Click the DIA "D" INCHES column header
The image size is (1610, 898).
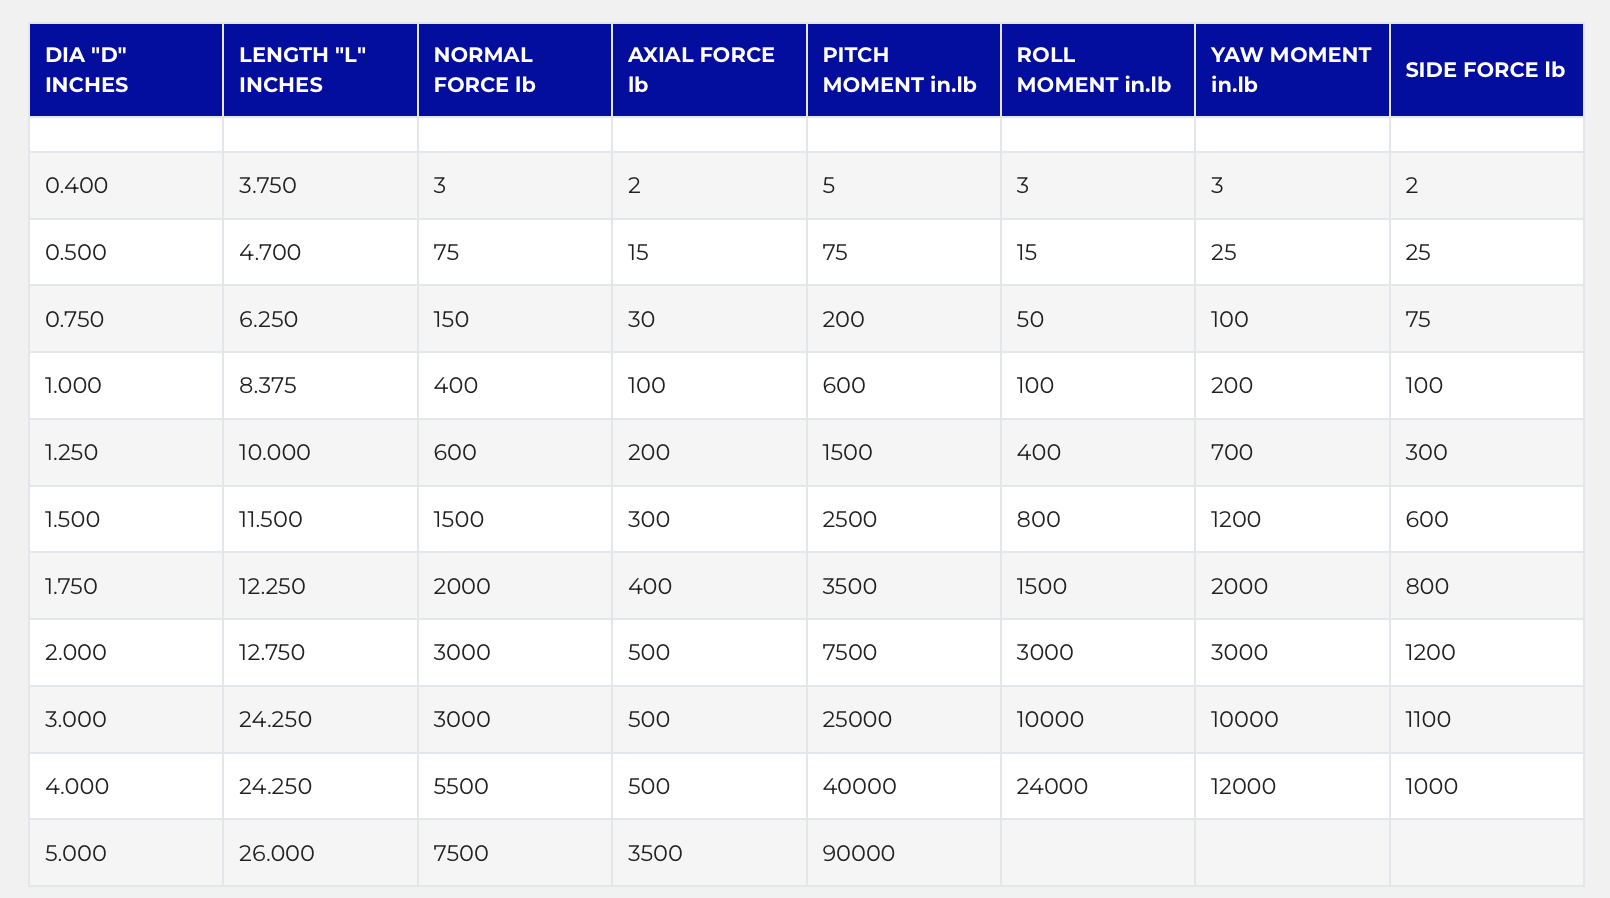coord(126,70)
